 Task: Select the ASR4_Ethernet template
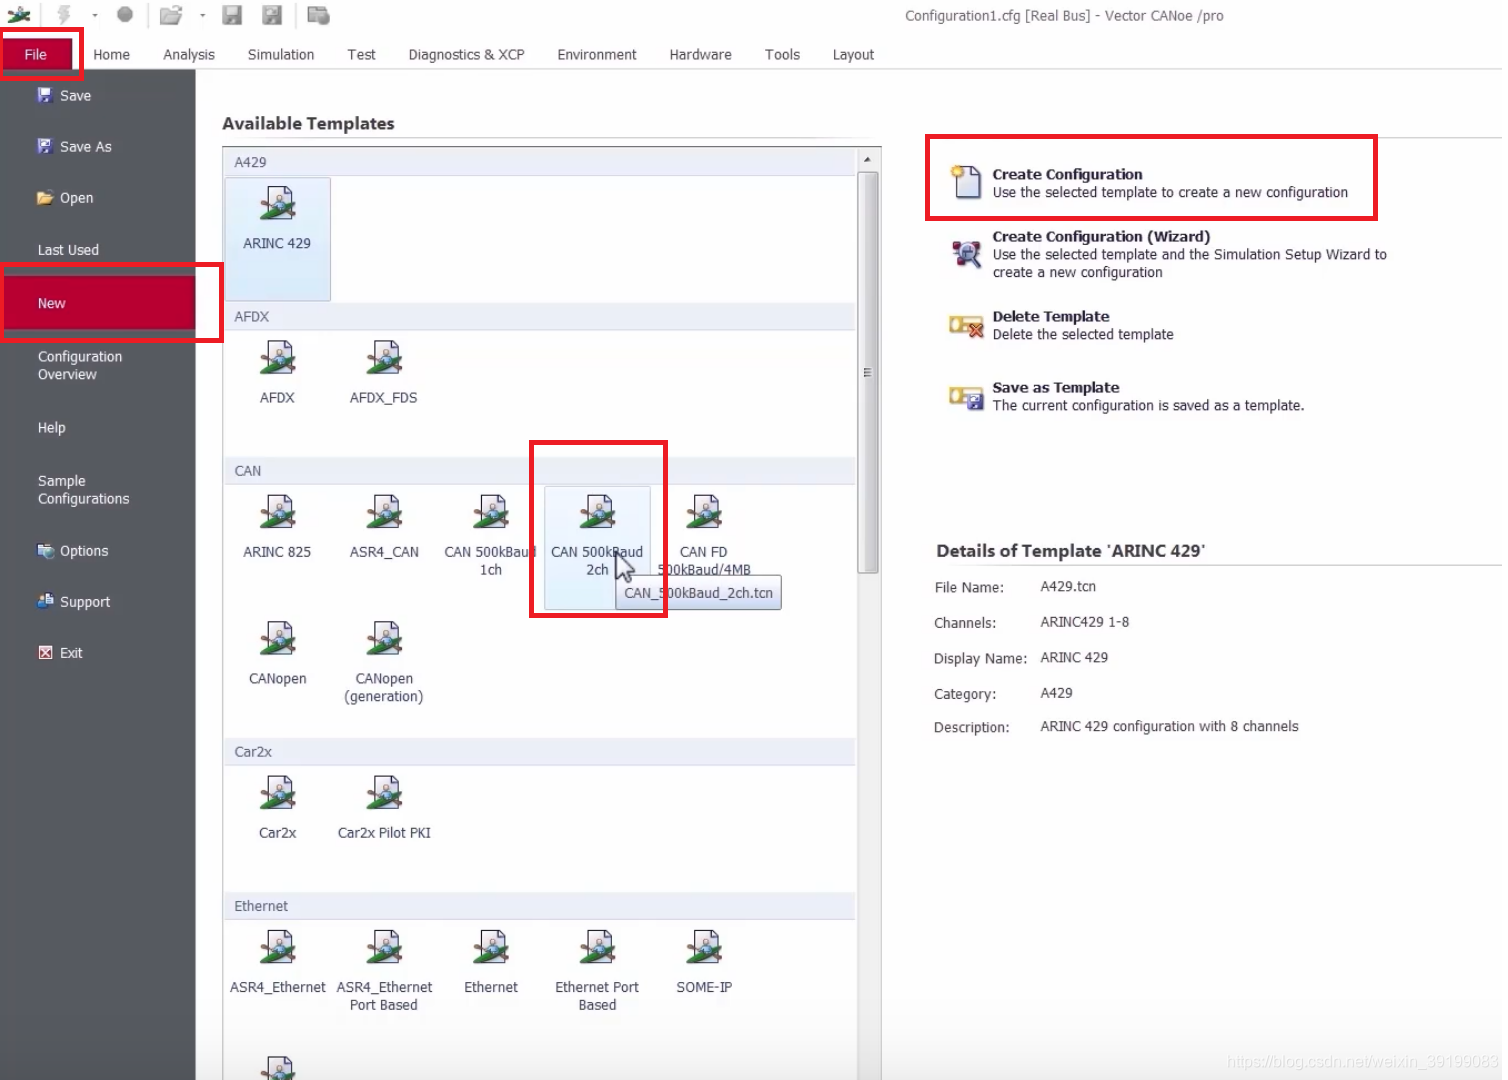pyautogui.click(x=278, y=963)
